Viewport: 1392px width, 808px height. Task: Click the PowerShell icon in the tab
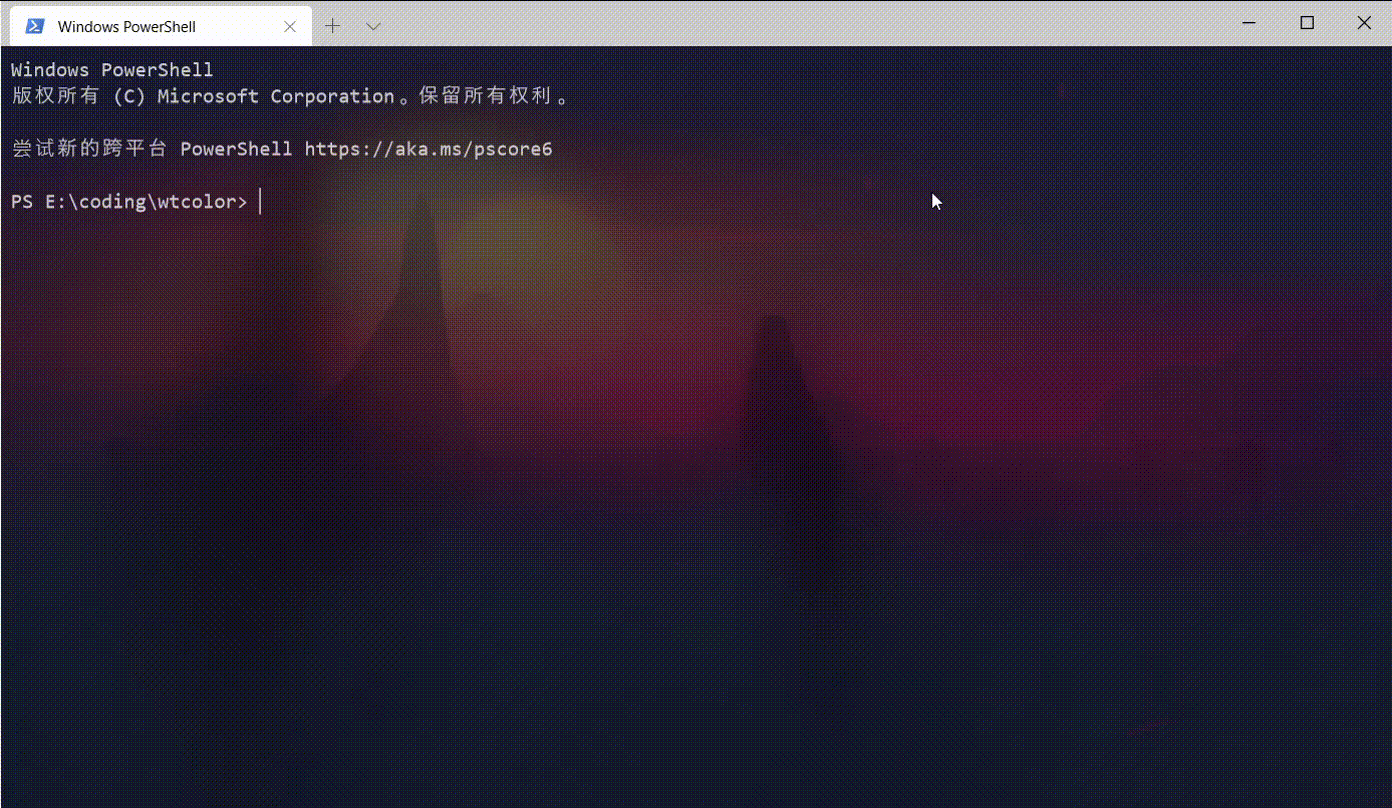click(x=35, y=27)
